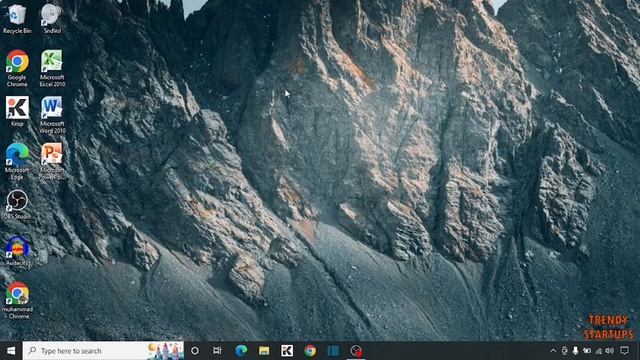Launch Google Chrome from the taskbar

pyautogui.click(x=310, y=351)
